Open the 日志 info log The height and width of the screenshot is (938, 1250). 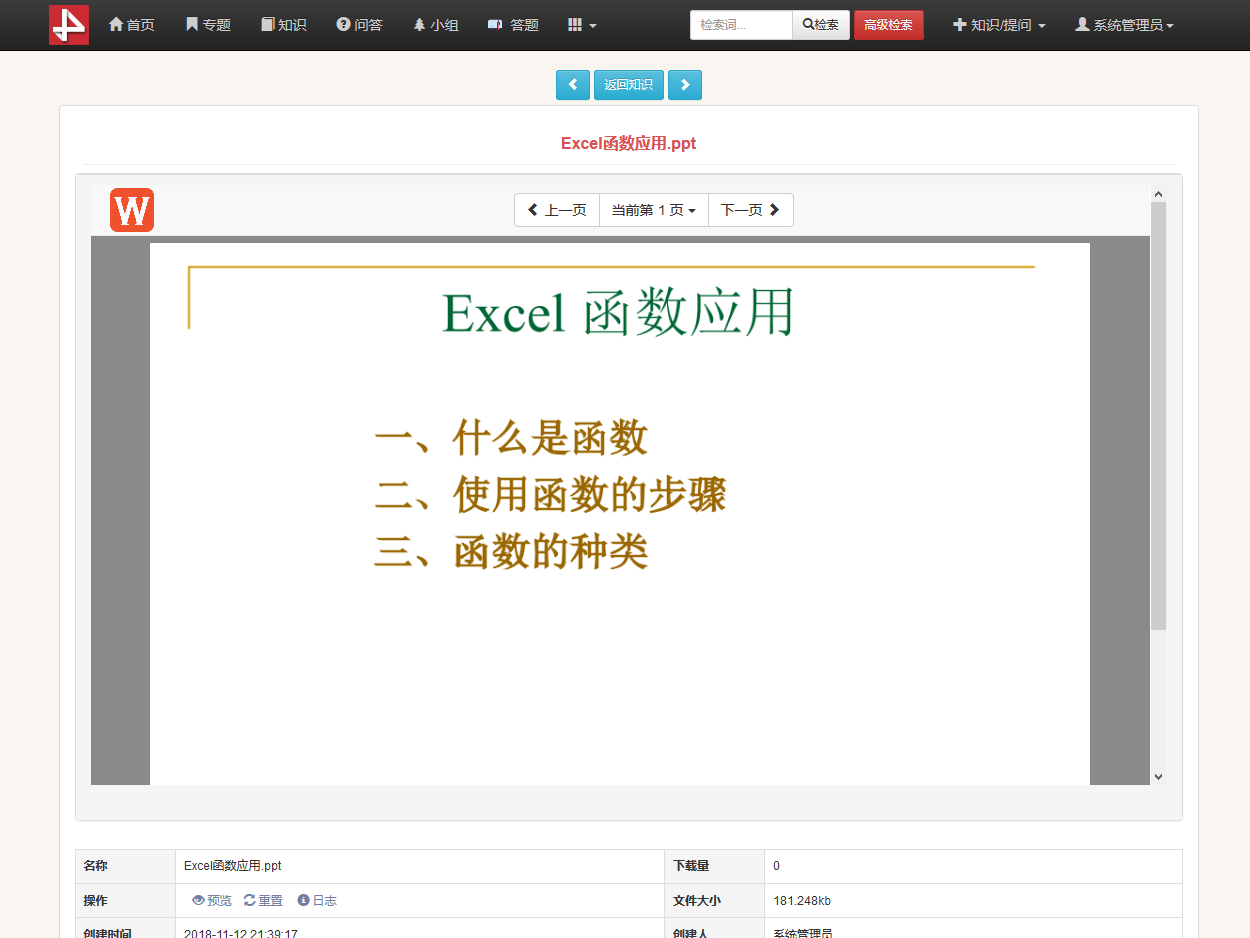coord(318,901)
